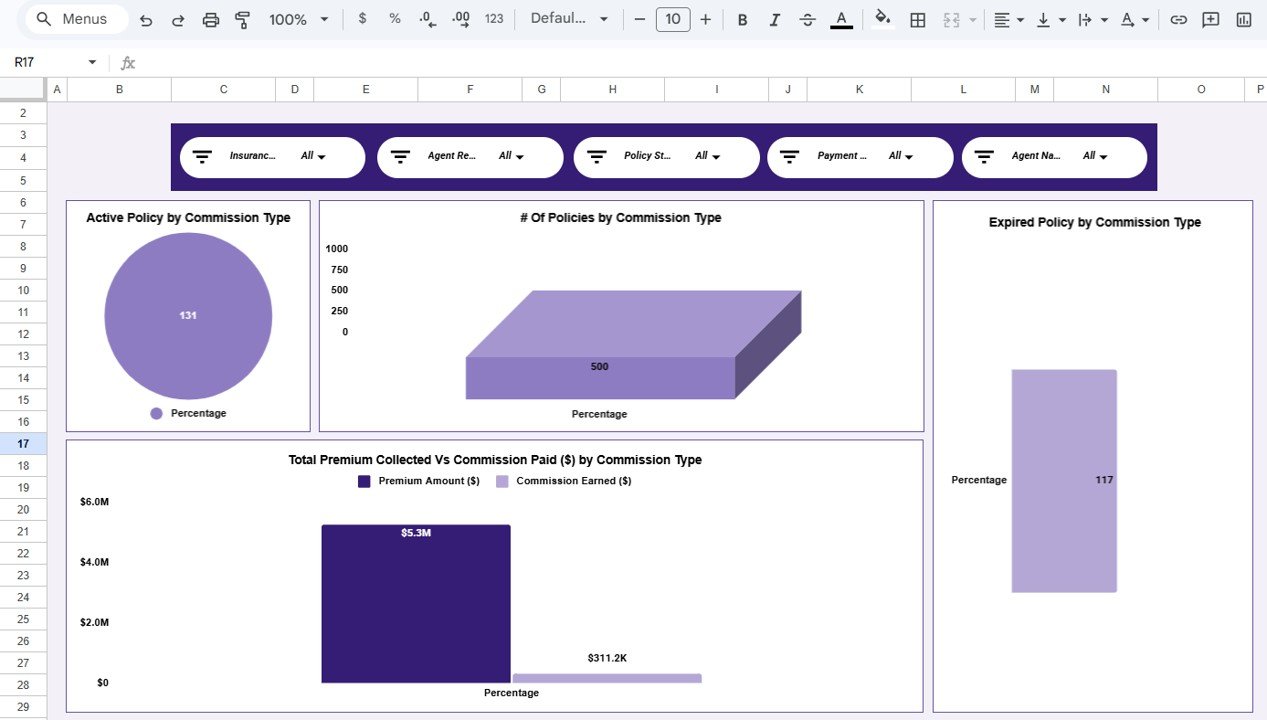The width and height of the screenshot is (1267, 720).
Task: Open the zoom level menu
Action: (x=297, y=18)
